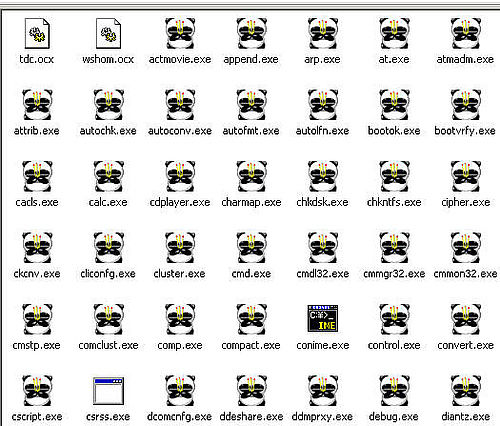Screen dimensions: 500x426
Task: Select the chkdsk.exe panda icon
Action: pos(323,176)
